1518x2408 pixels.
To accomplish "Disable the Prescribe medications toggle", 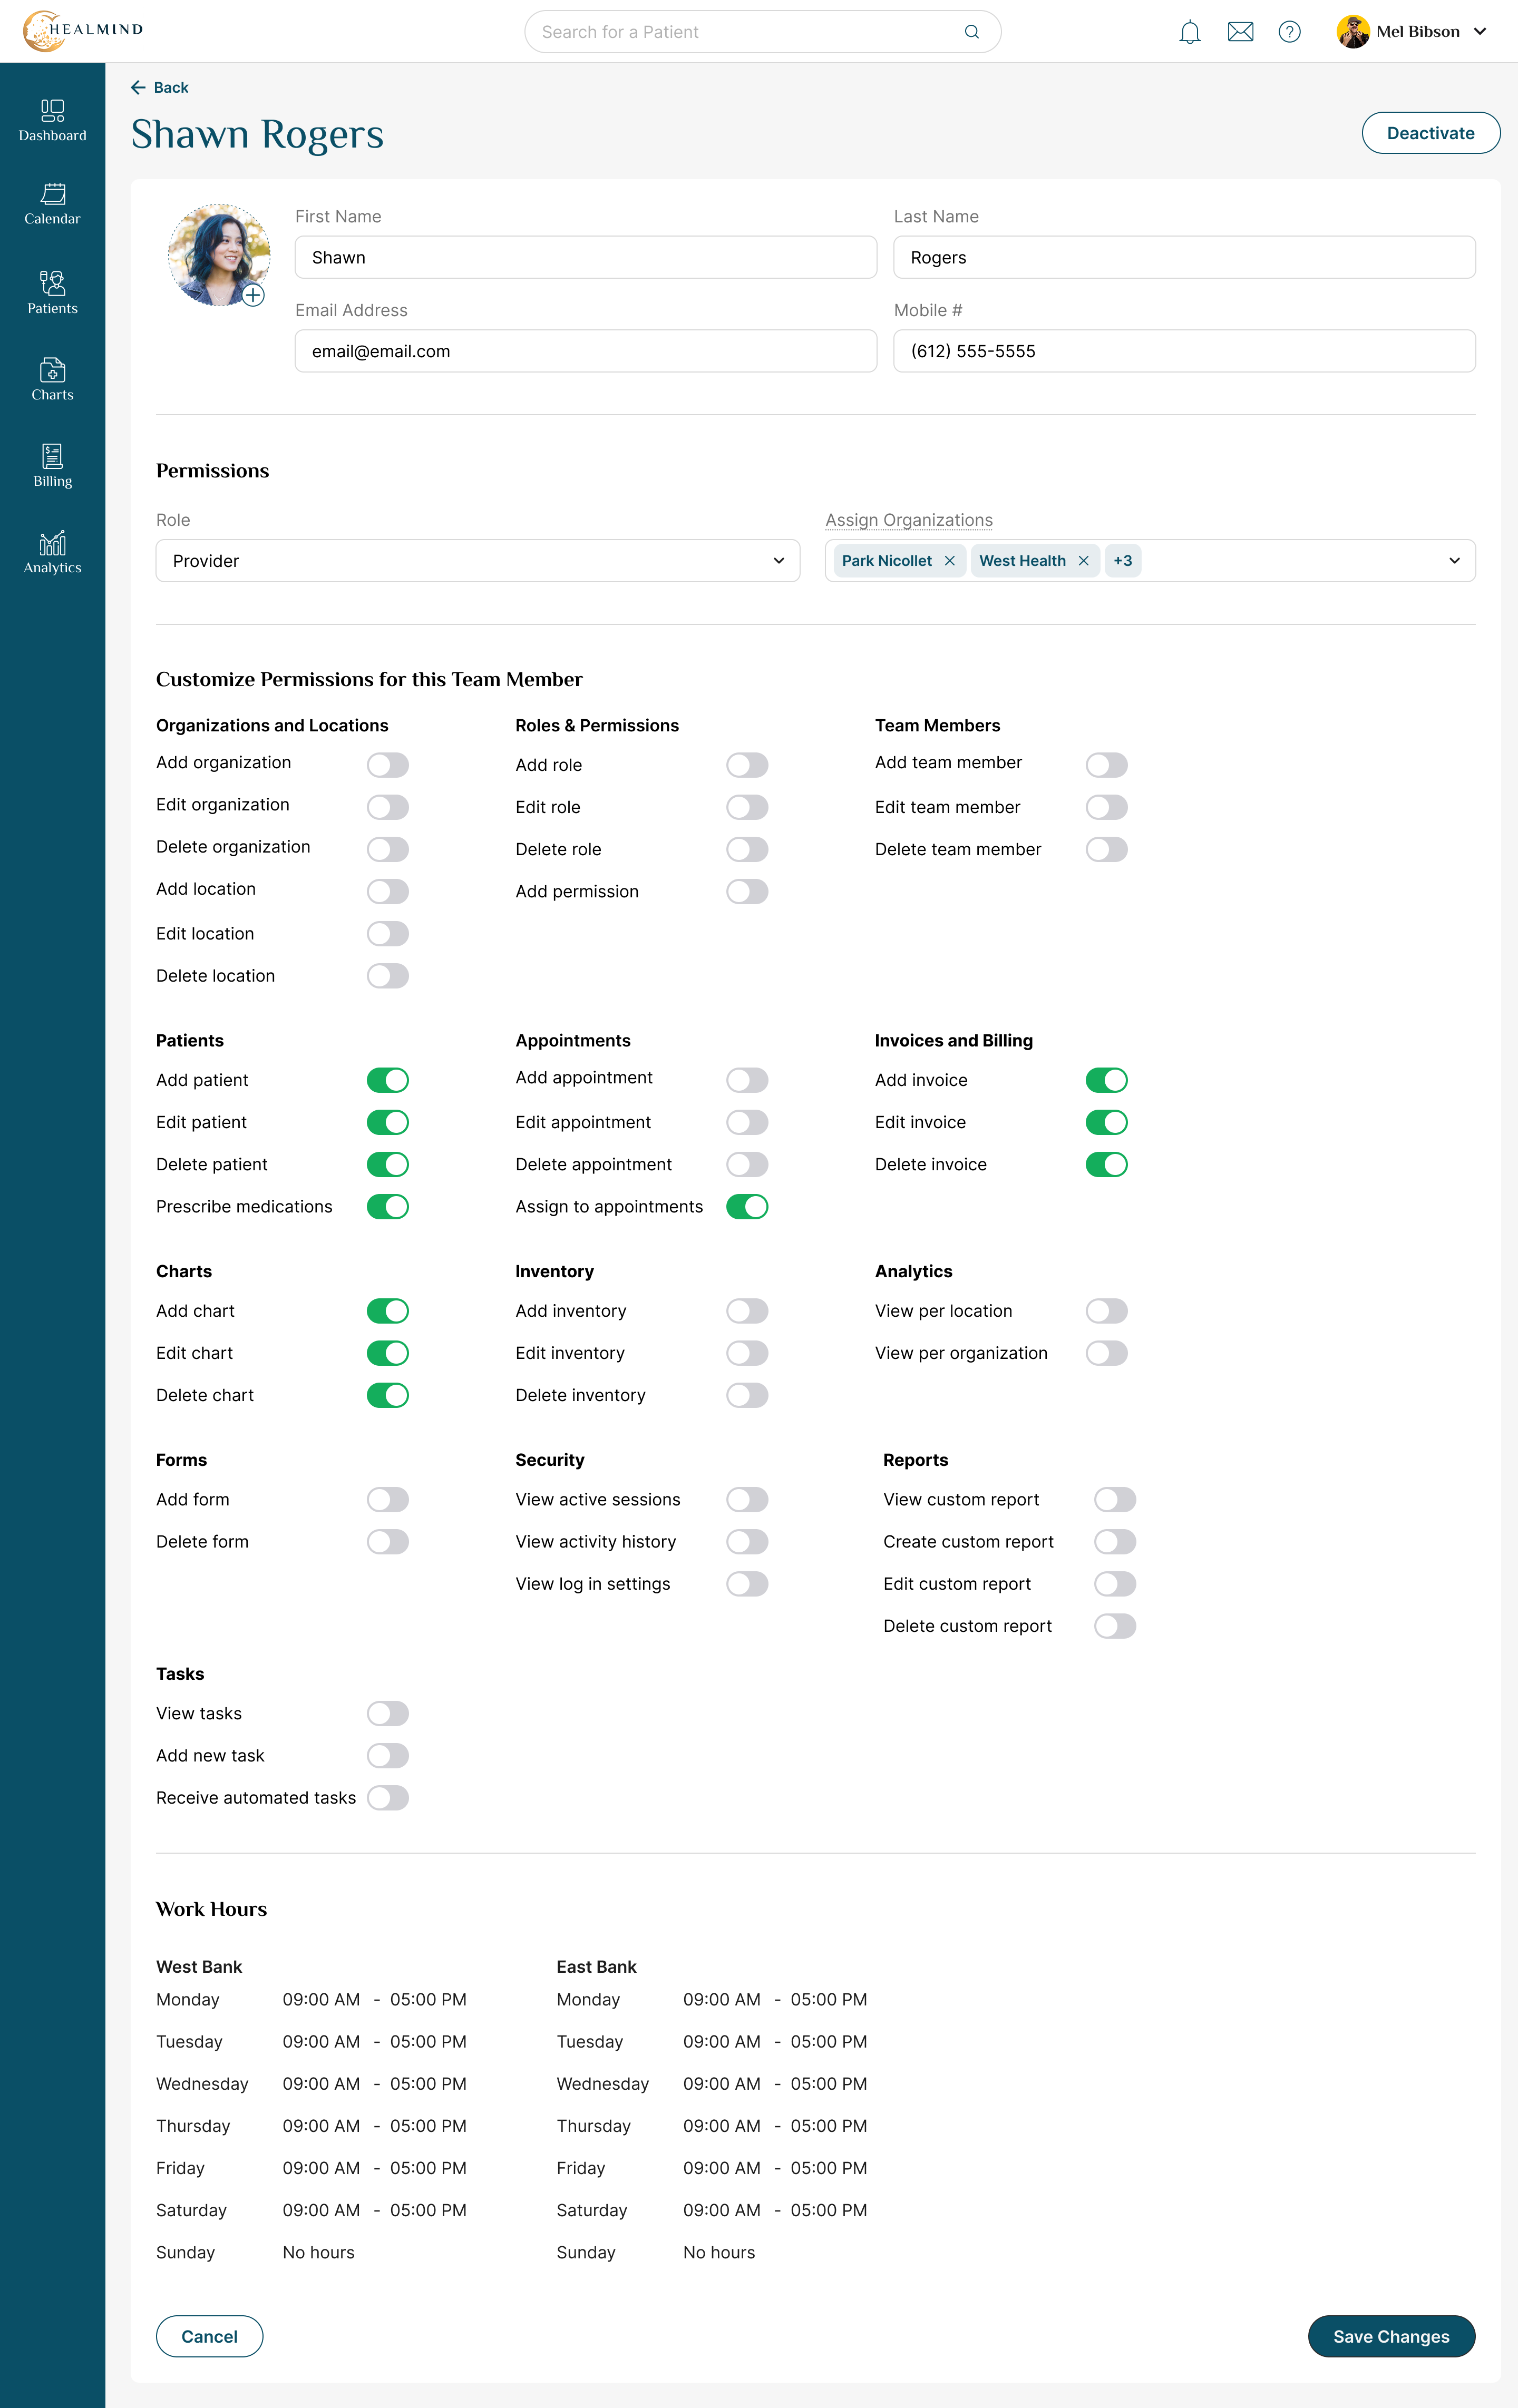I will (388, 1207).
